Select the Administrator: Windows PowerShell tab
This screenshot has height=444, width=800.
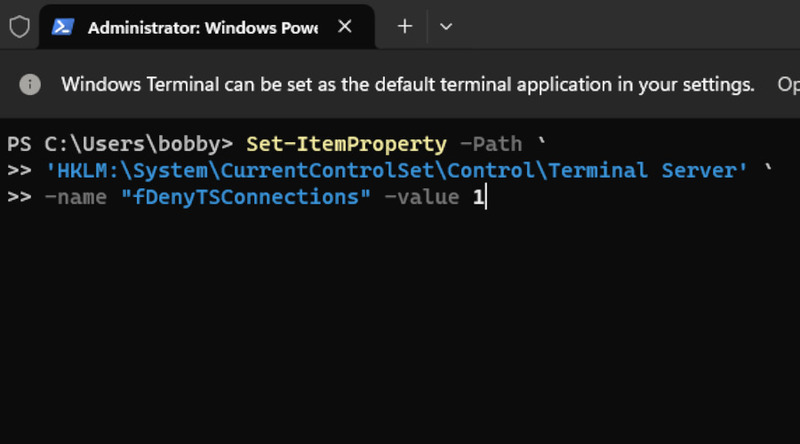click(202, 27)
